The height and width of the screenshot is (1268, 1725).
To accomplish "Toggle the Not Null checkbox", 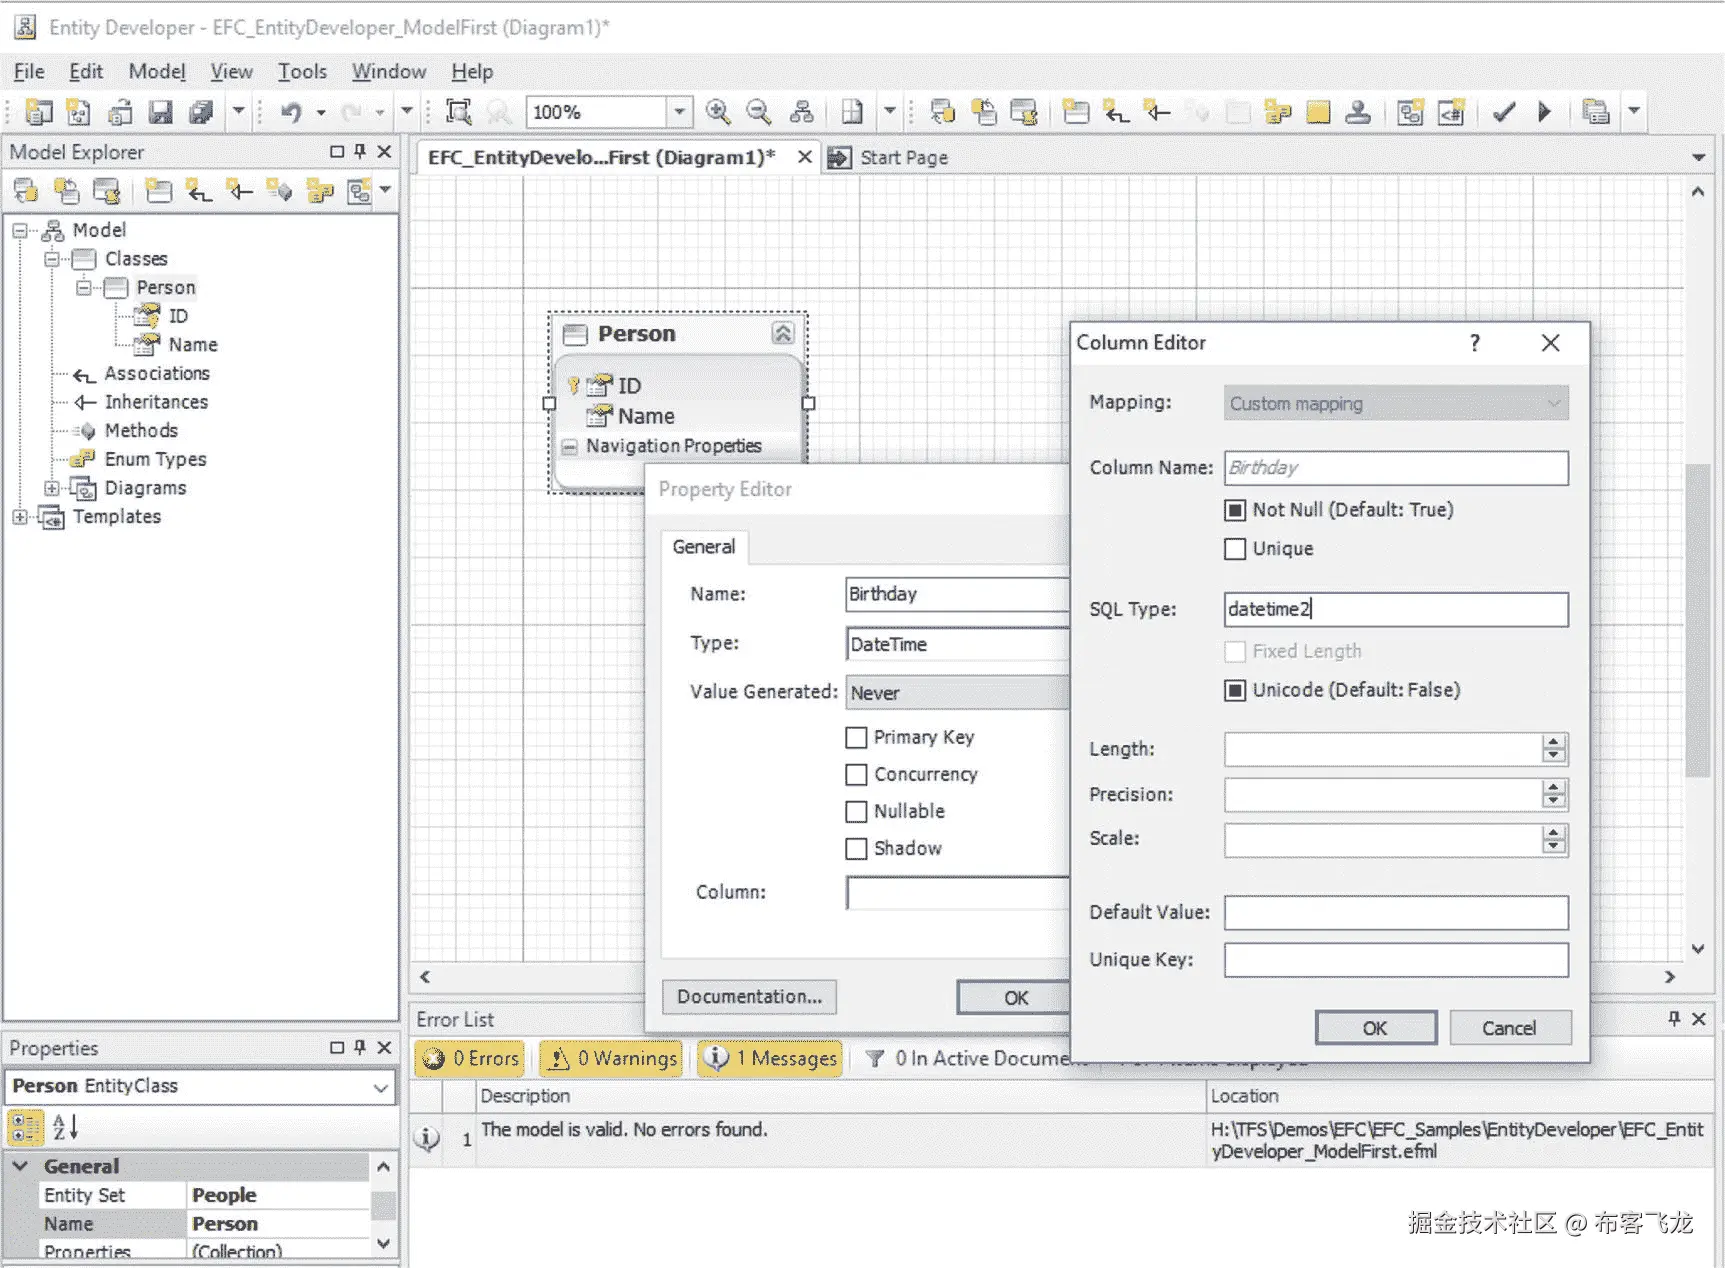I will coord(1235,510).
